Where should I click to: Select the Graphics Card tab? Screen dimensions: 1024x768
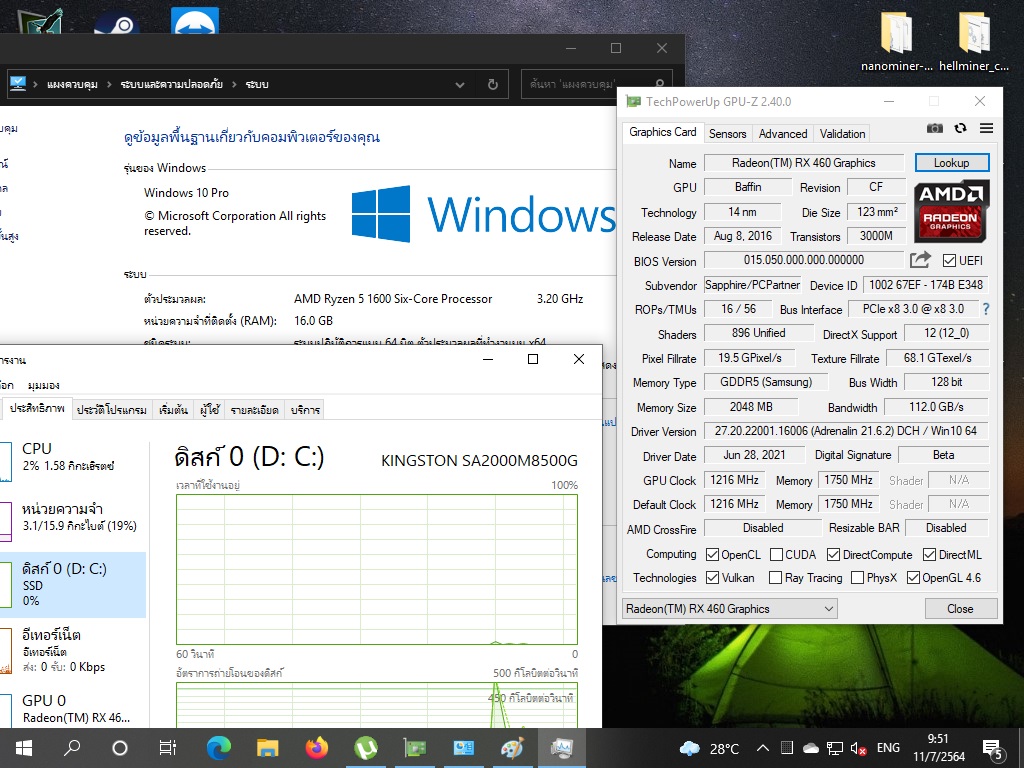click(x=662, y=132)
